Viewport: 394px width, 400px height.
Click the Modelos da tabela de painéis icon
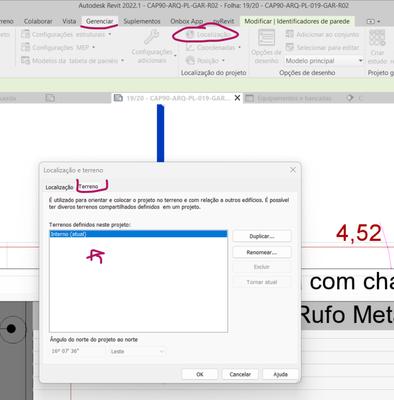tap(25, 61)
